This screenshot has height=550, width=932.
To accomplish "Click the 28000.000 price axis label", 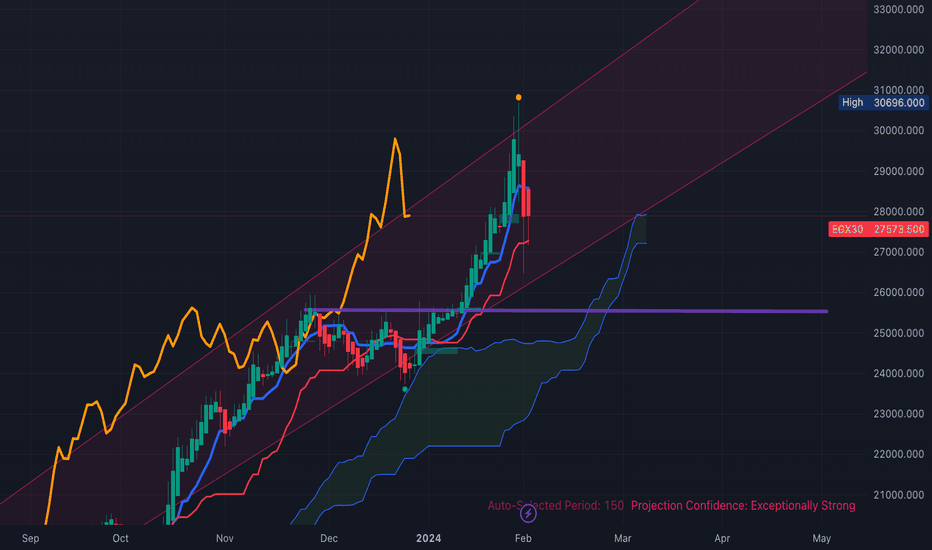I will tap(899, 212).
